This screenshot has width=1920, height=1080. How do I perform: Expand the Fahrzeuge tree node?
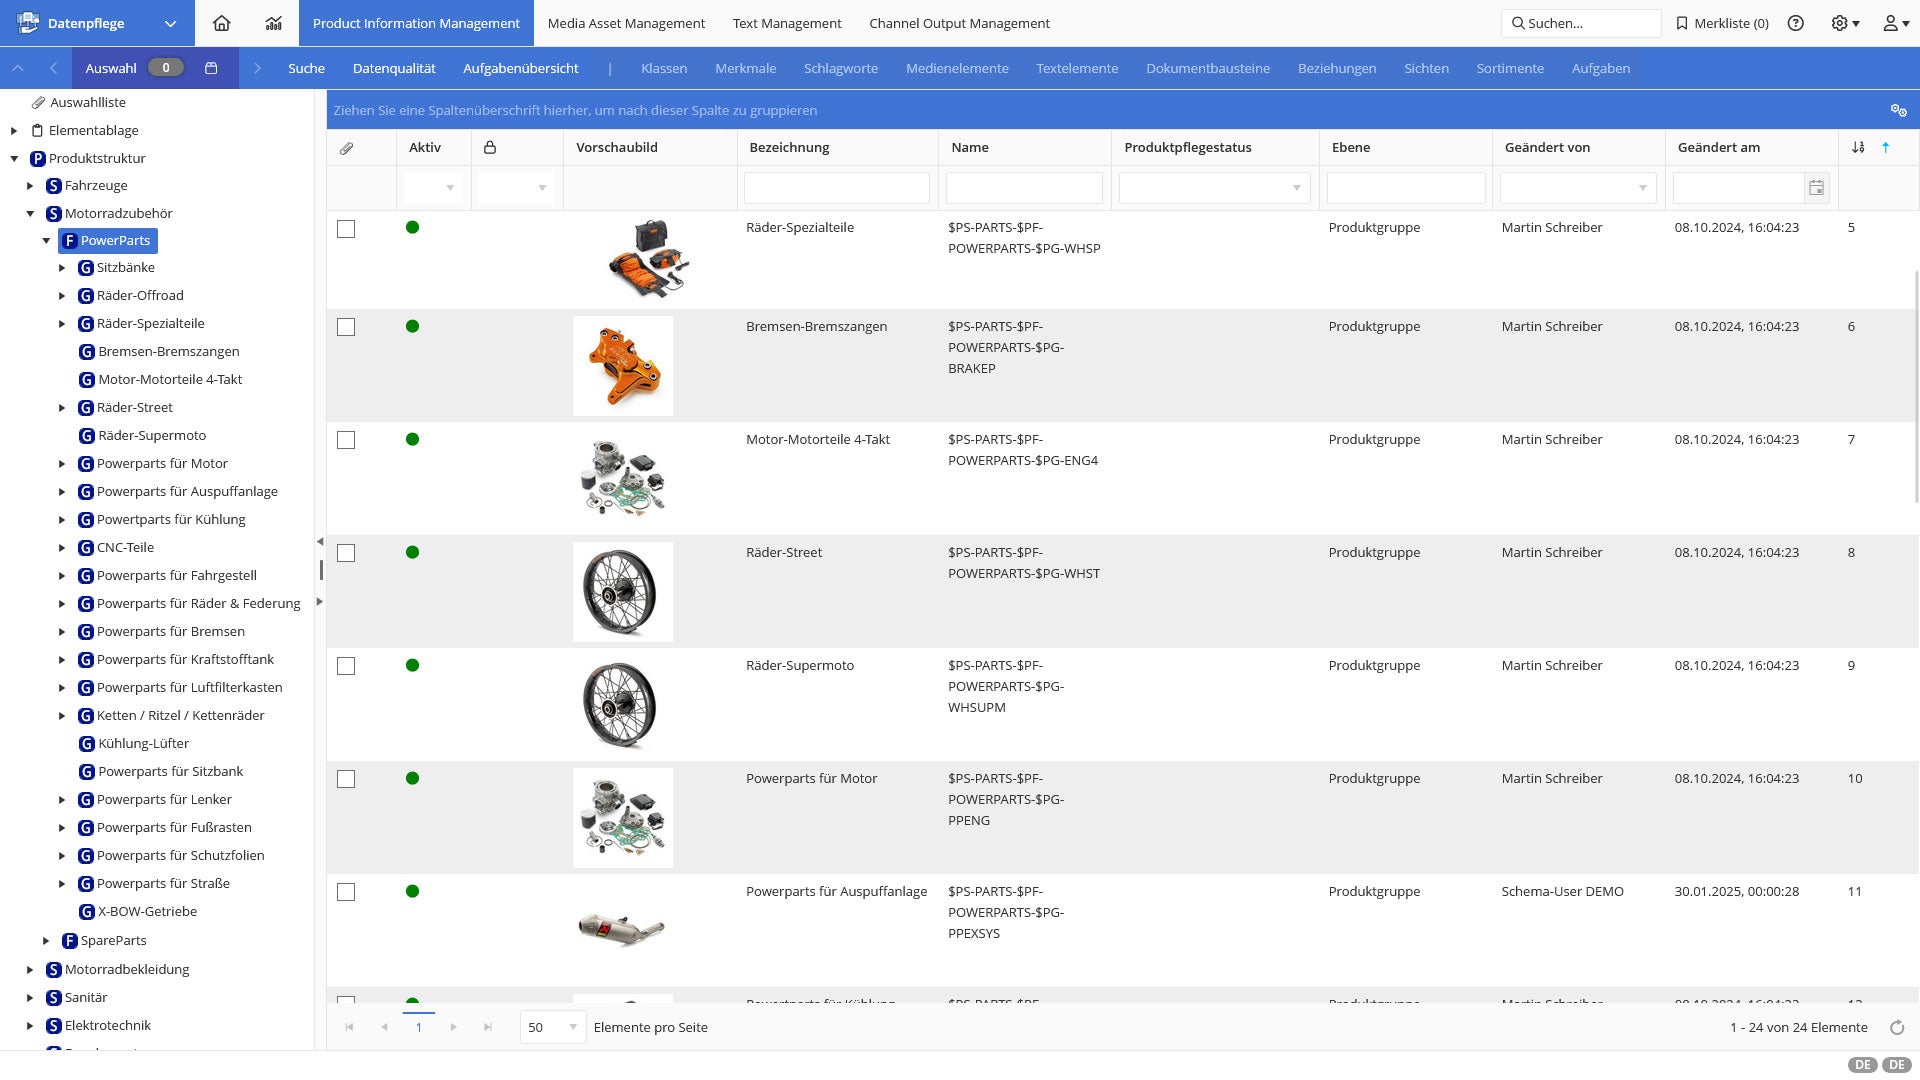click(x=30, y=186)
